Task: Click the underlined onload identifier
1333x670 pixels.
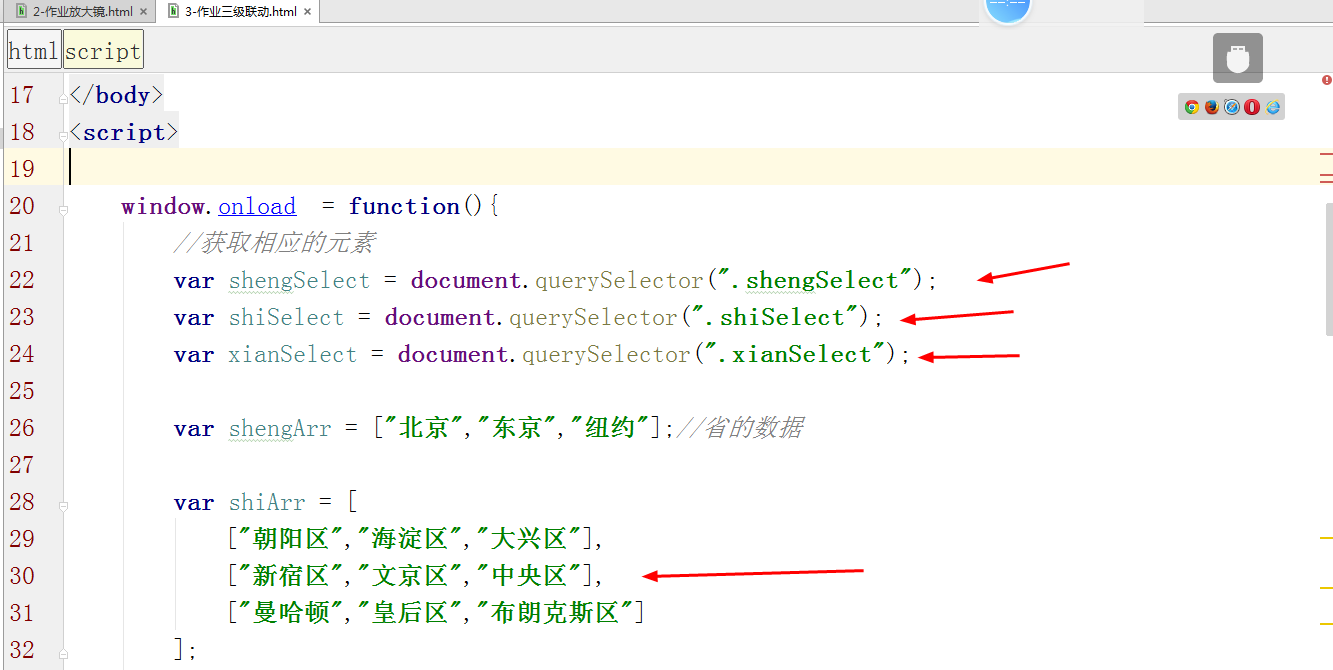Action: tap(256, 206)
